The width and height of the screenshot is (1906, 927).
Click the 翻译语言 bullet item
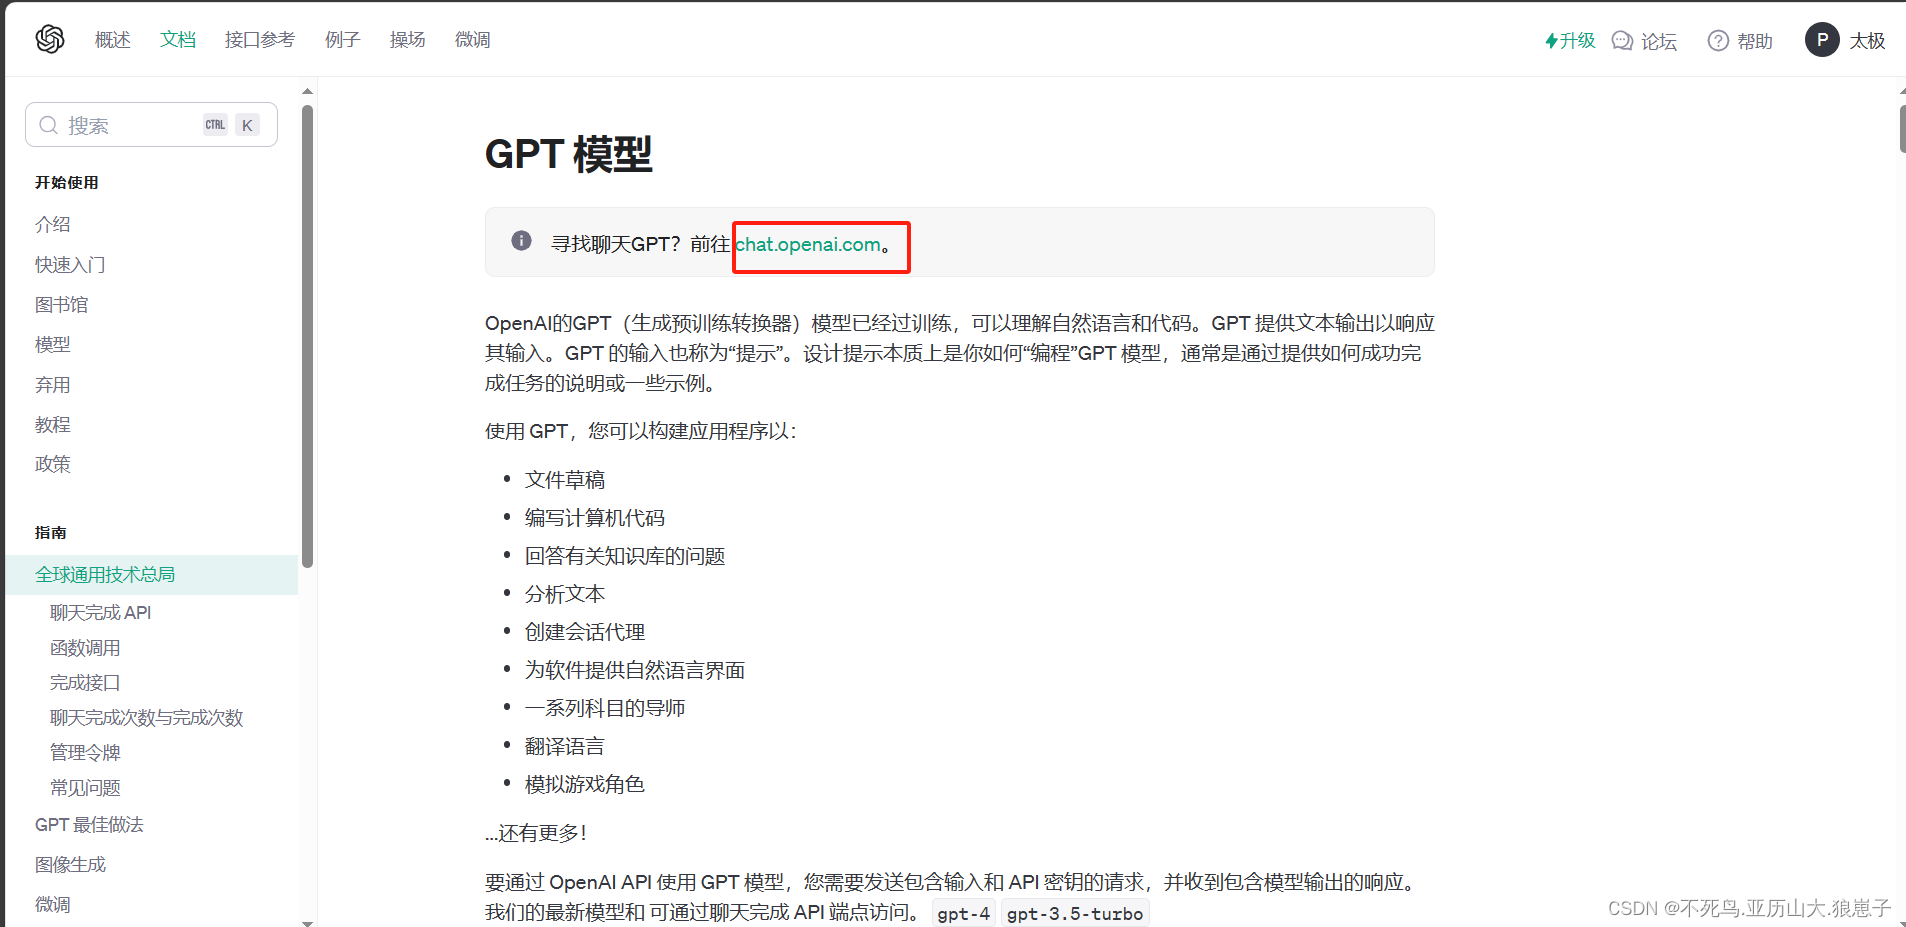565,746
